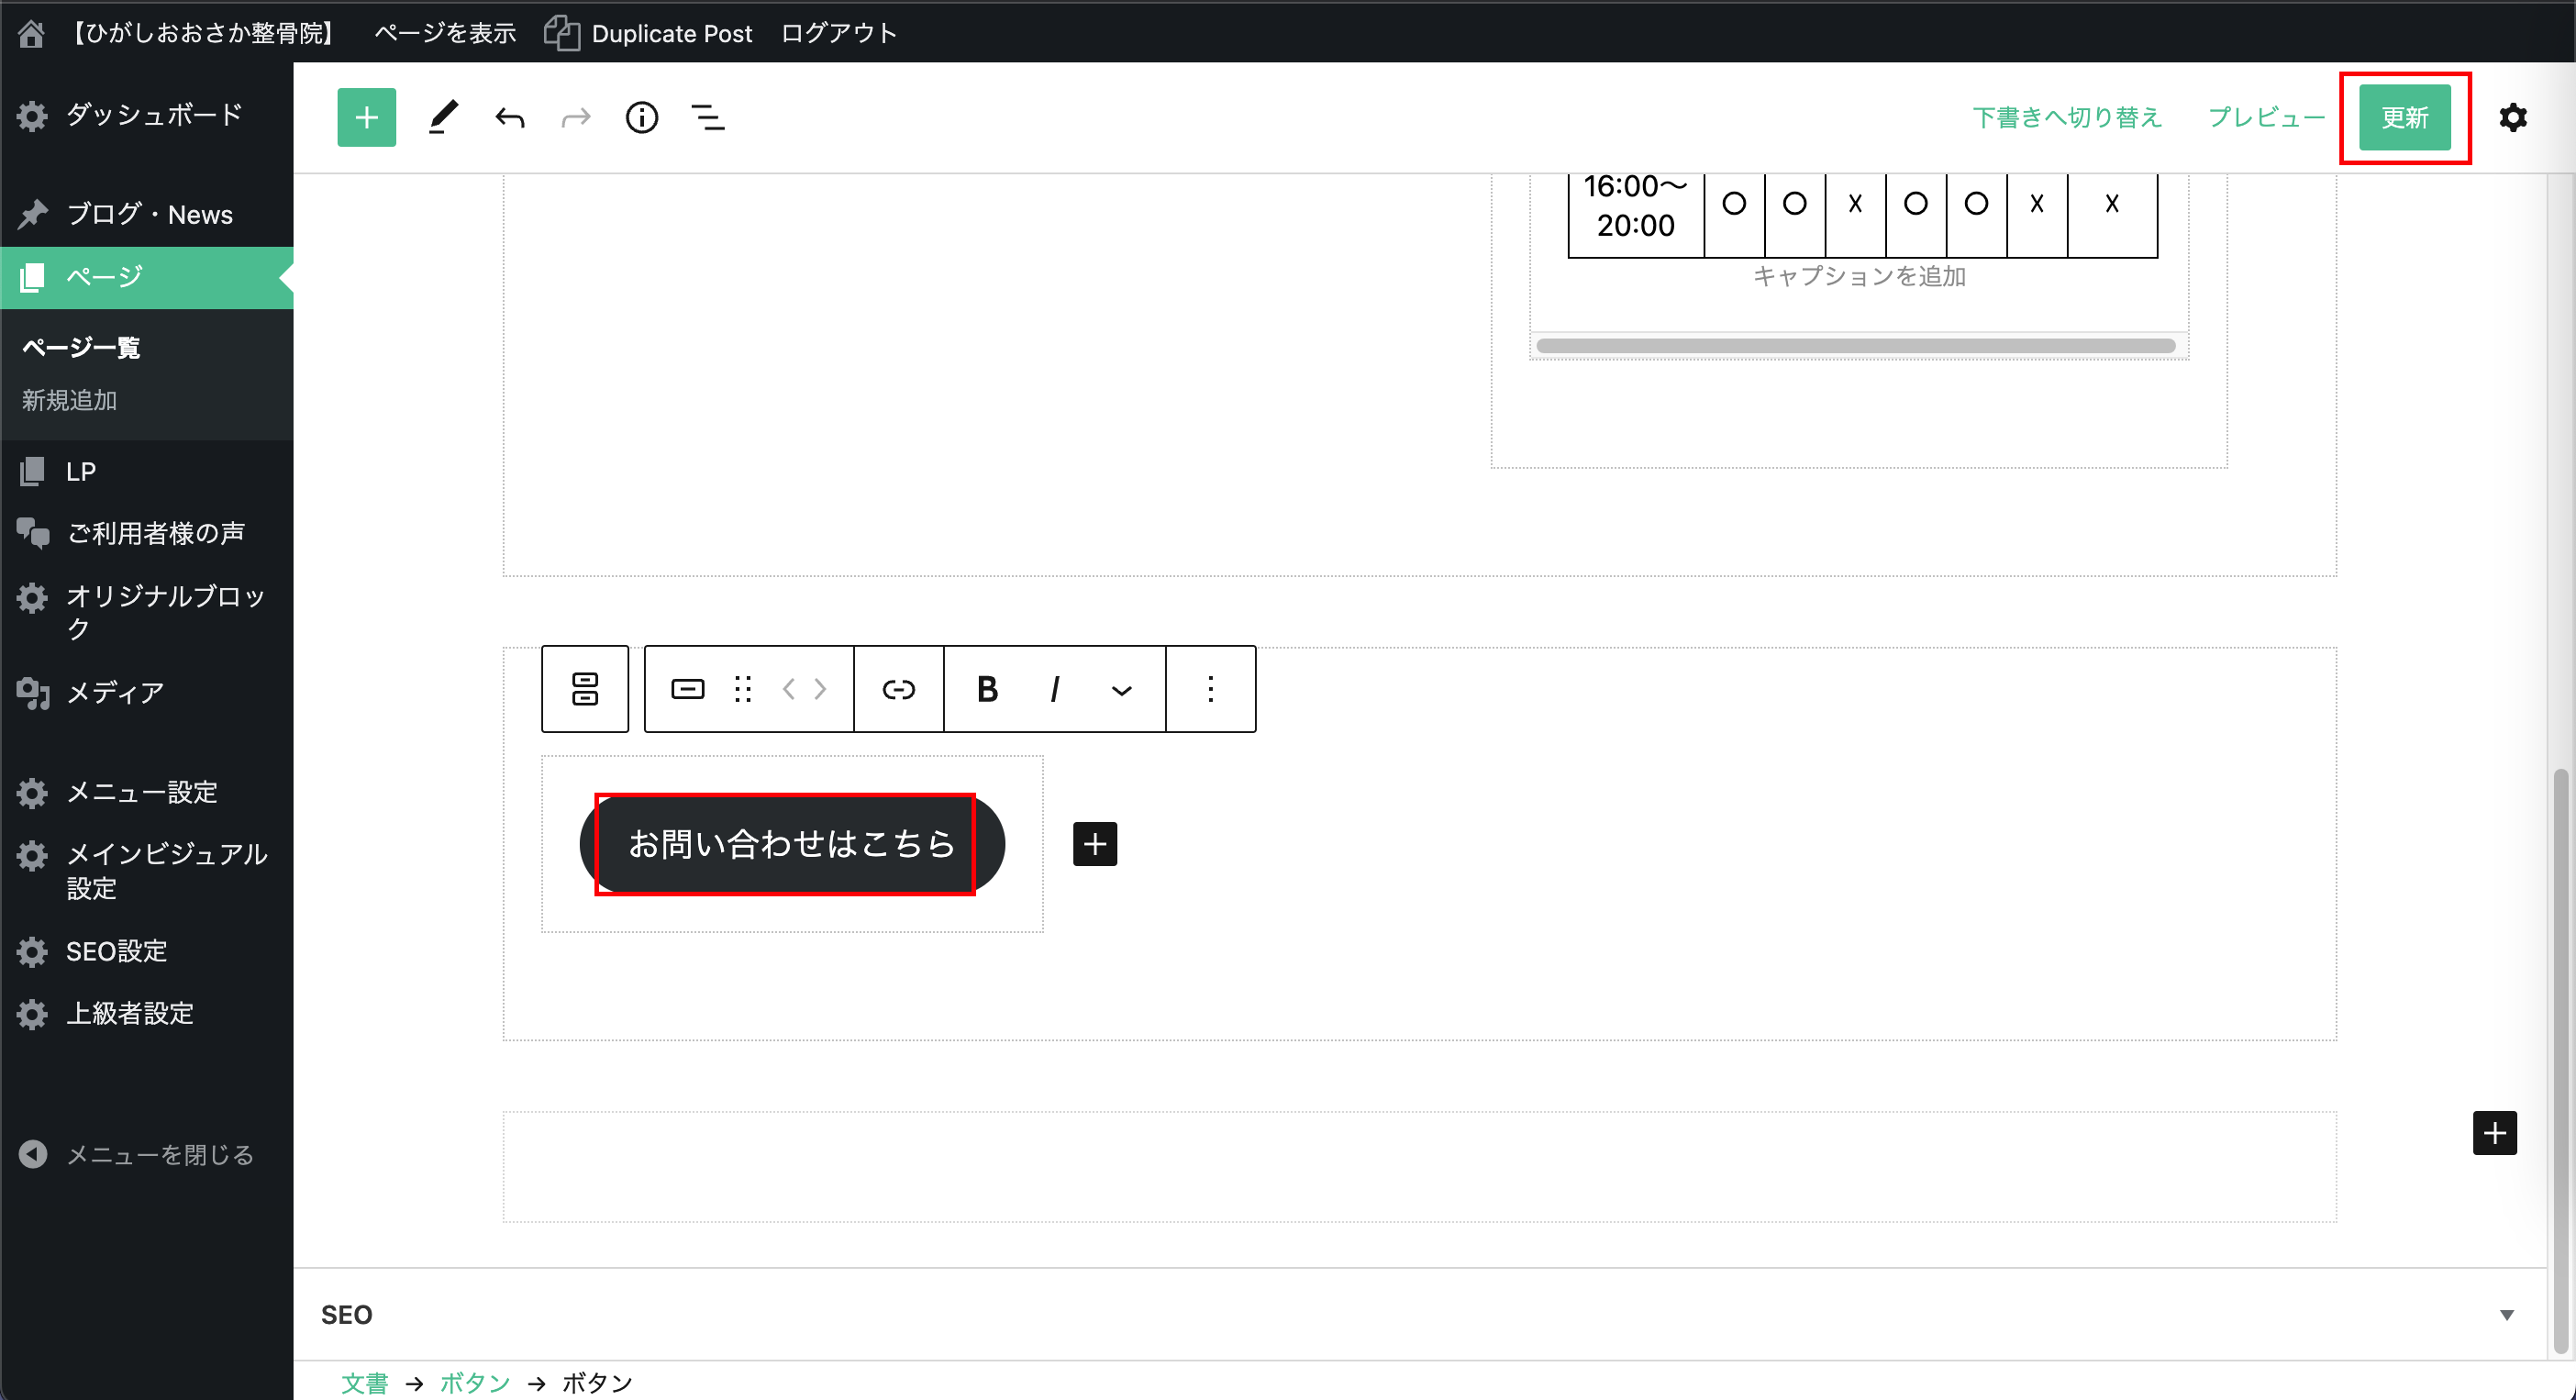Click the green add block inserter button
This screenshot has height=1400, width=2576.
click(366, 118)
